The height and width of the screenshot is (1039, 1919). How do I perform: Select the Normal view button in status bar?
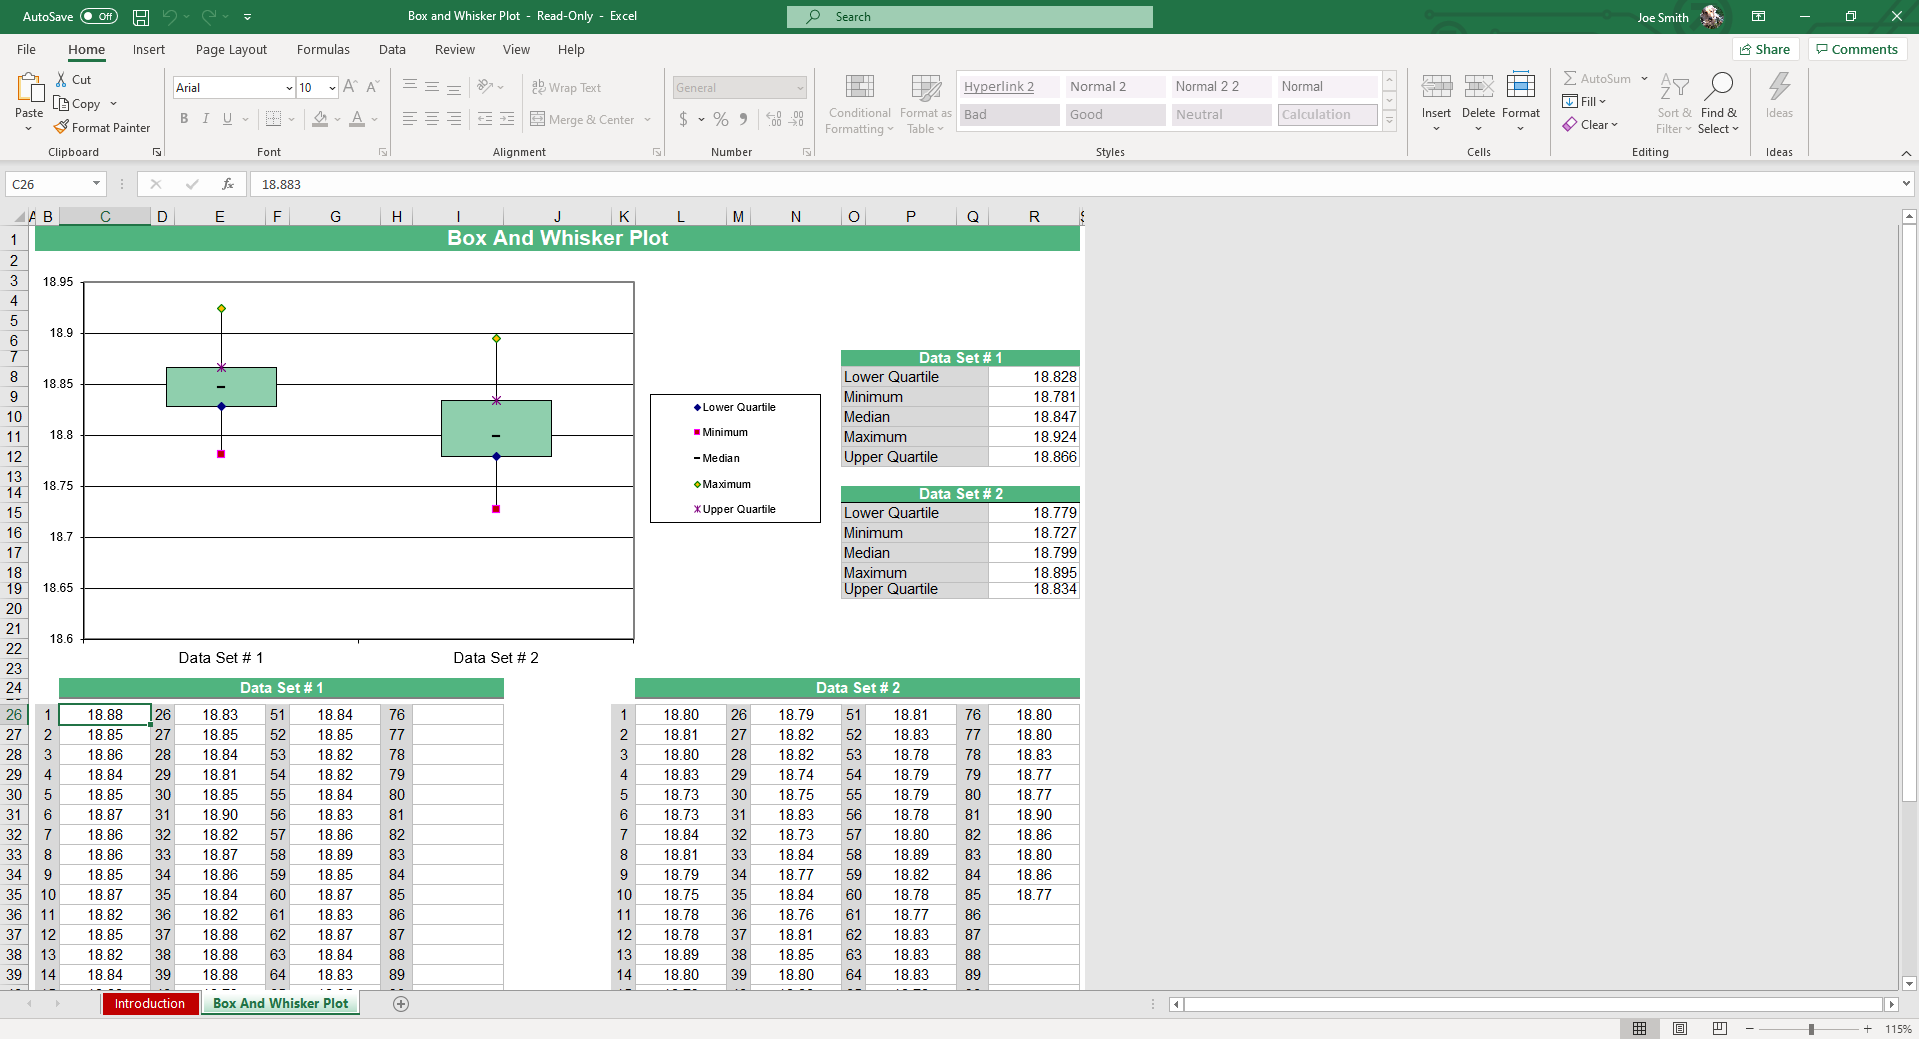click(1640, 1028)
